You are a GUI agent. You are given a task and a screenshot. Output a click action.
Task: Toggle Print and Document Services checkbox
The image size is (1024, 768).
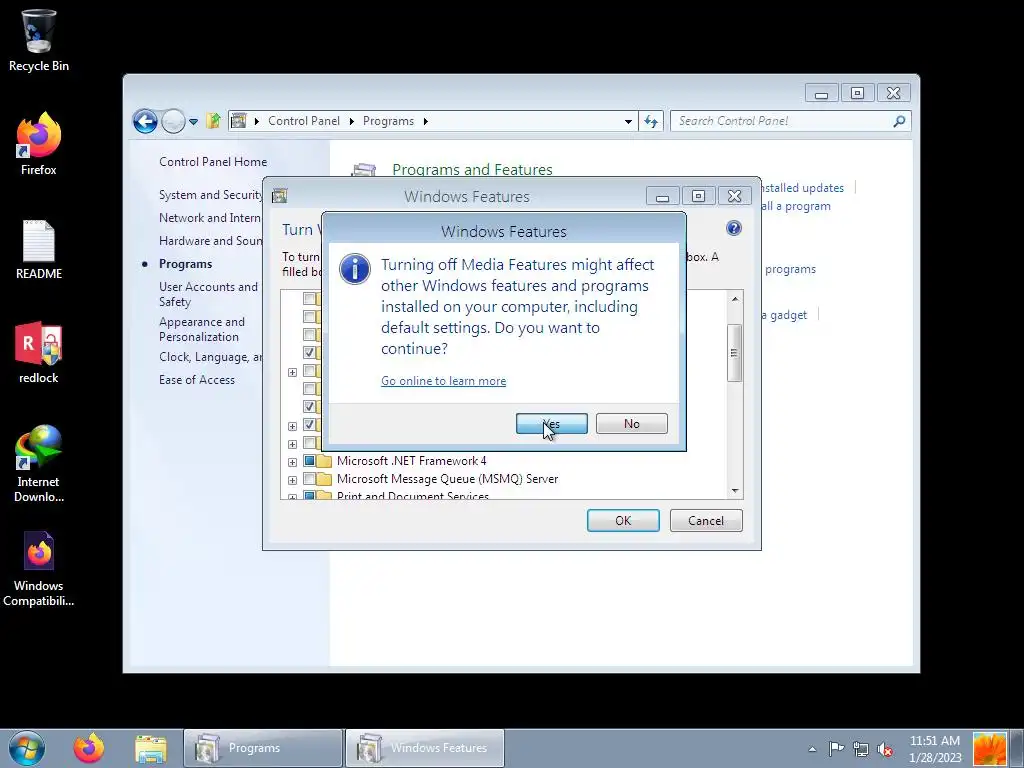point(310,496)
